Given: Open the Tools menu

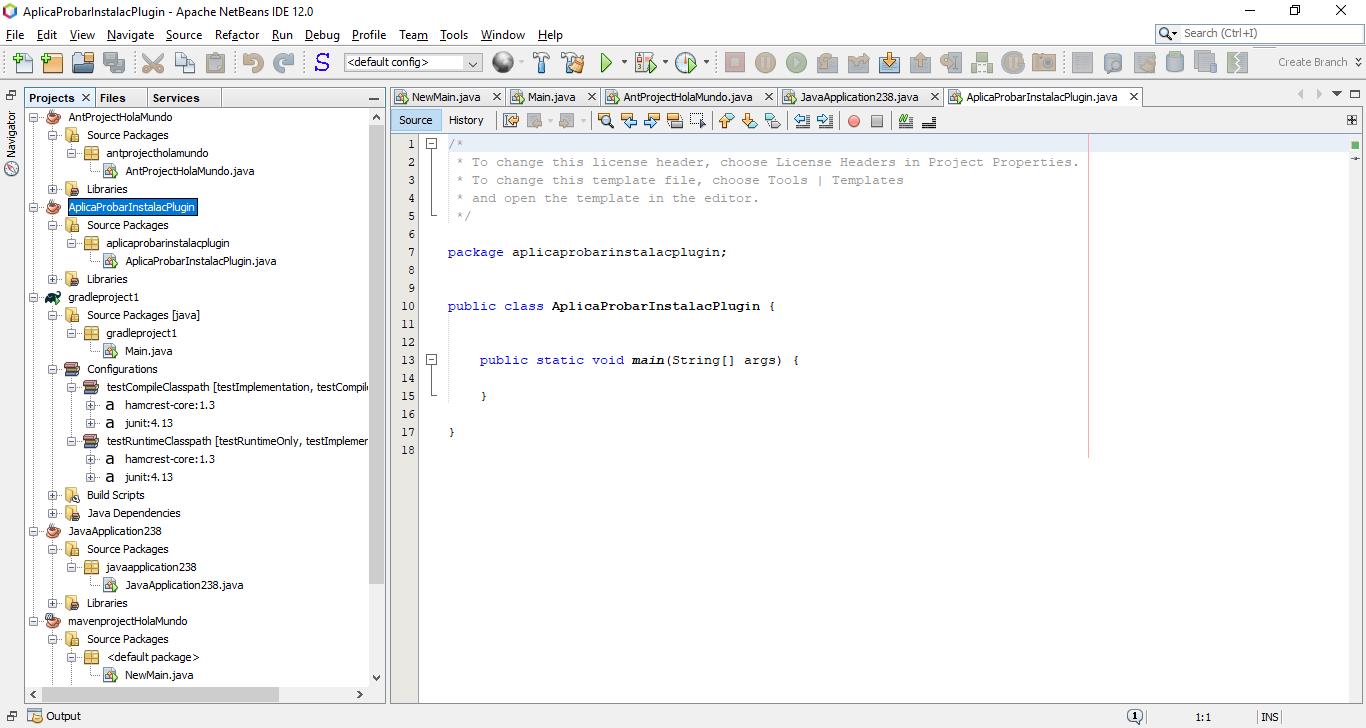Looking at the screenshot, I should tap(453, 34).
